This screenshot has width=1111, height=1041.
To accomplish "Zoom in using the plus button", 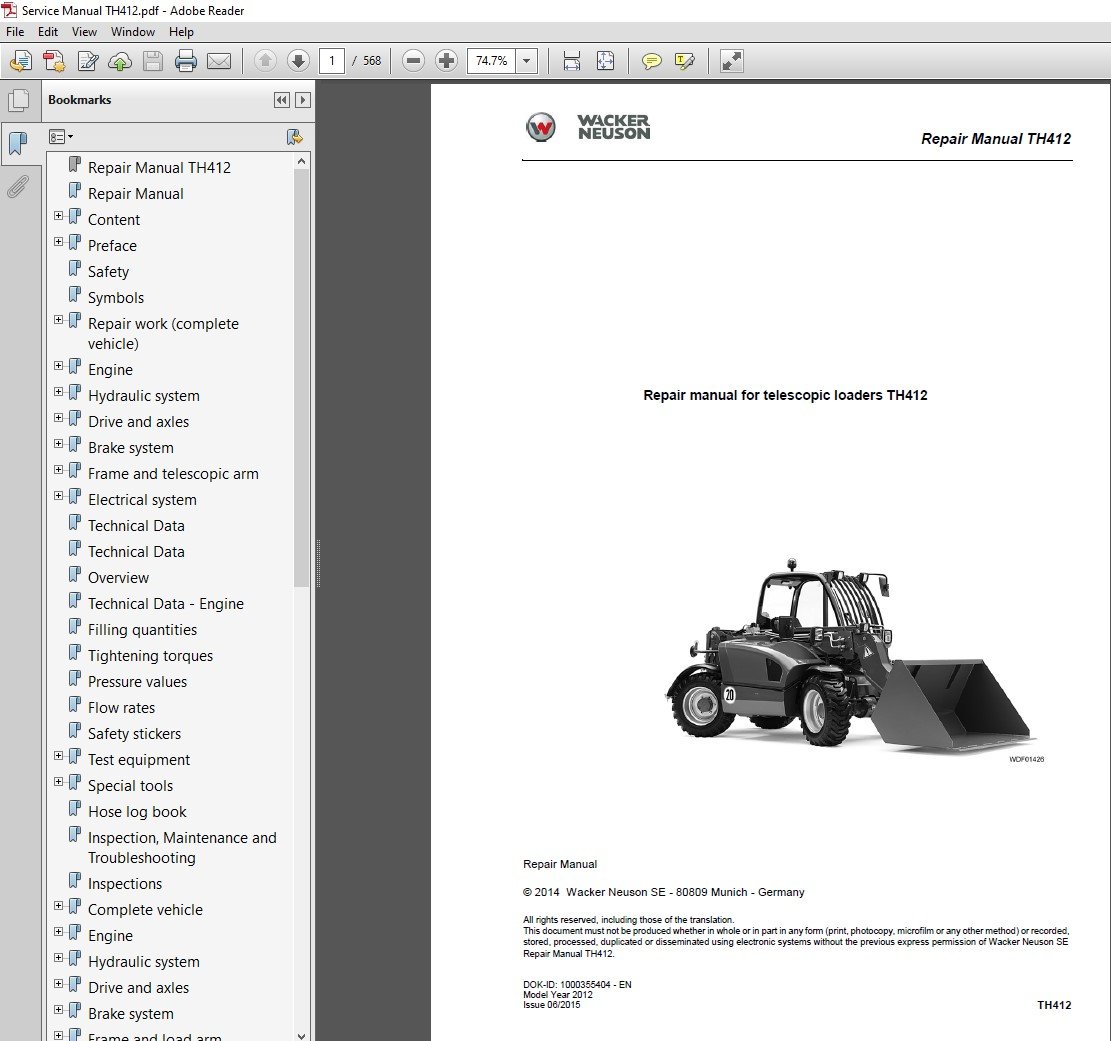I will point(446,61).
